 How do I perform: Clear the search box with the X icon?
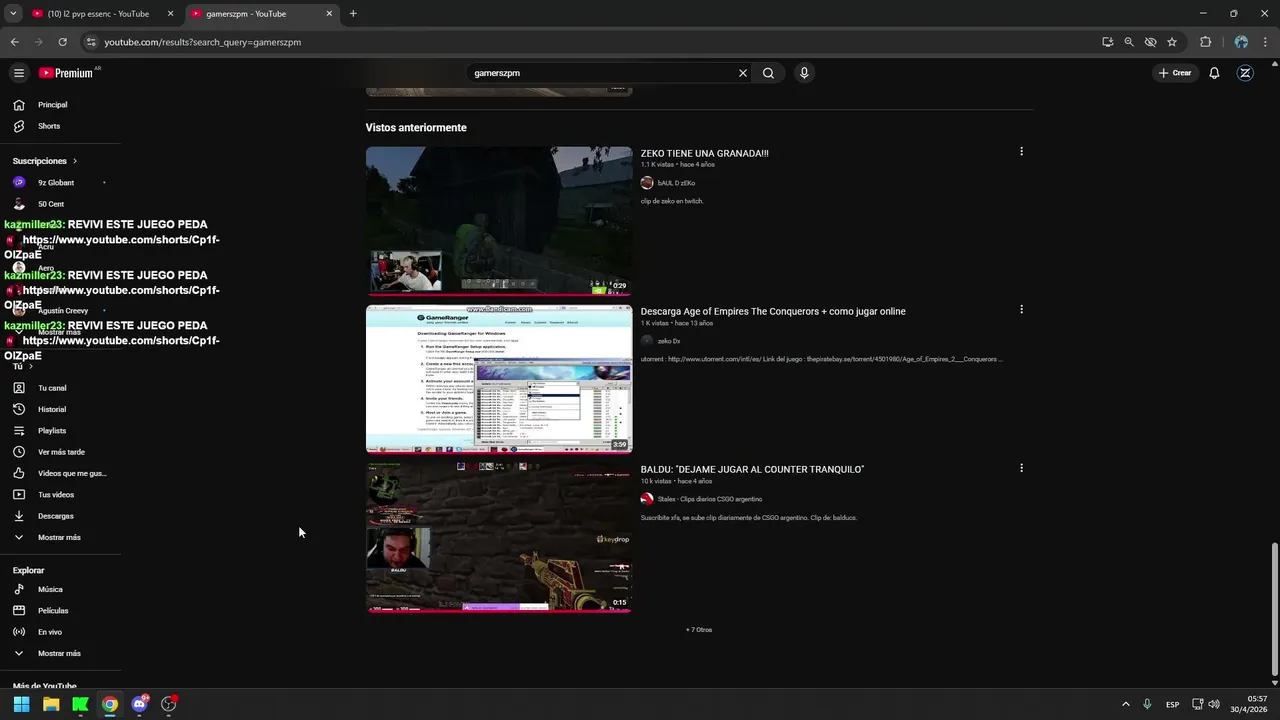tap(743, 73)
